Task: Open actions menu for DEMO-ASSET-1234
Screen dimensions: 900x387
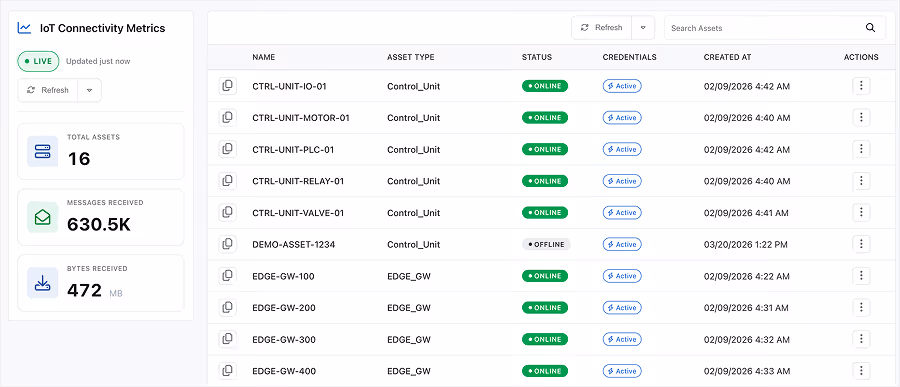Action: tap(861, 244)
